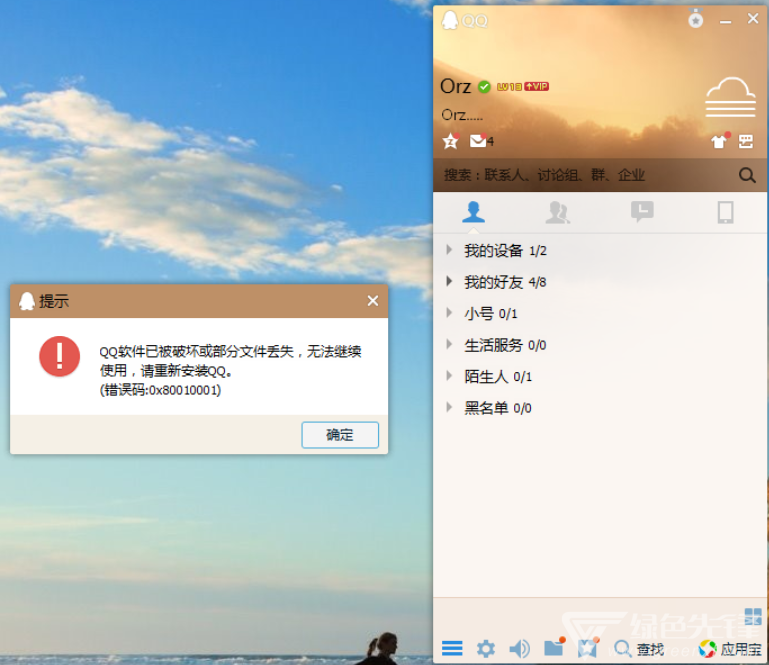Click the green online status indicator
The image size is (769, 665).
click(x=484, y=87)
